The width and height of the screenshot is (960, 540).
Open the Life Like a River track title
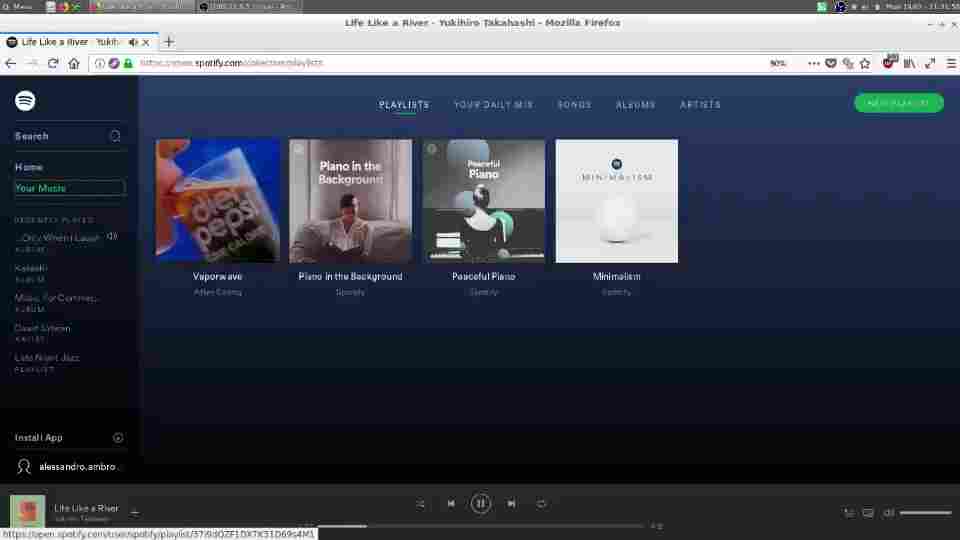tap(86, 508)
